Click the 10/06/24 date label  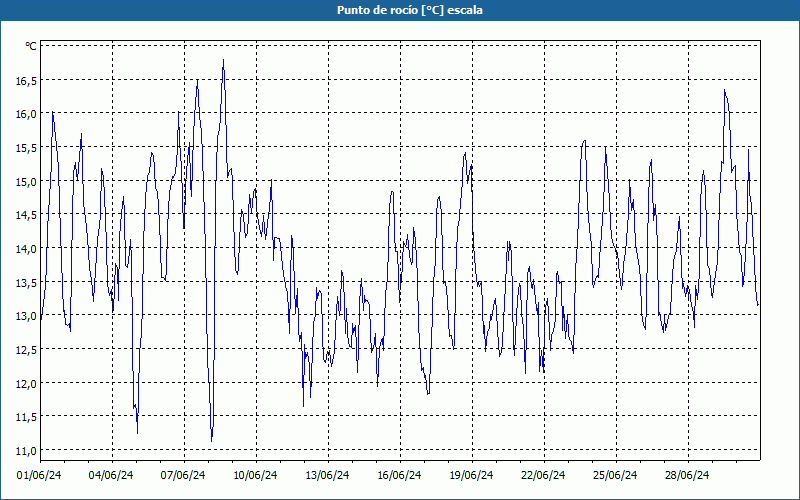pos(255,475)
